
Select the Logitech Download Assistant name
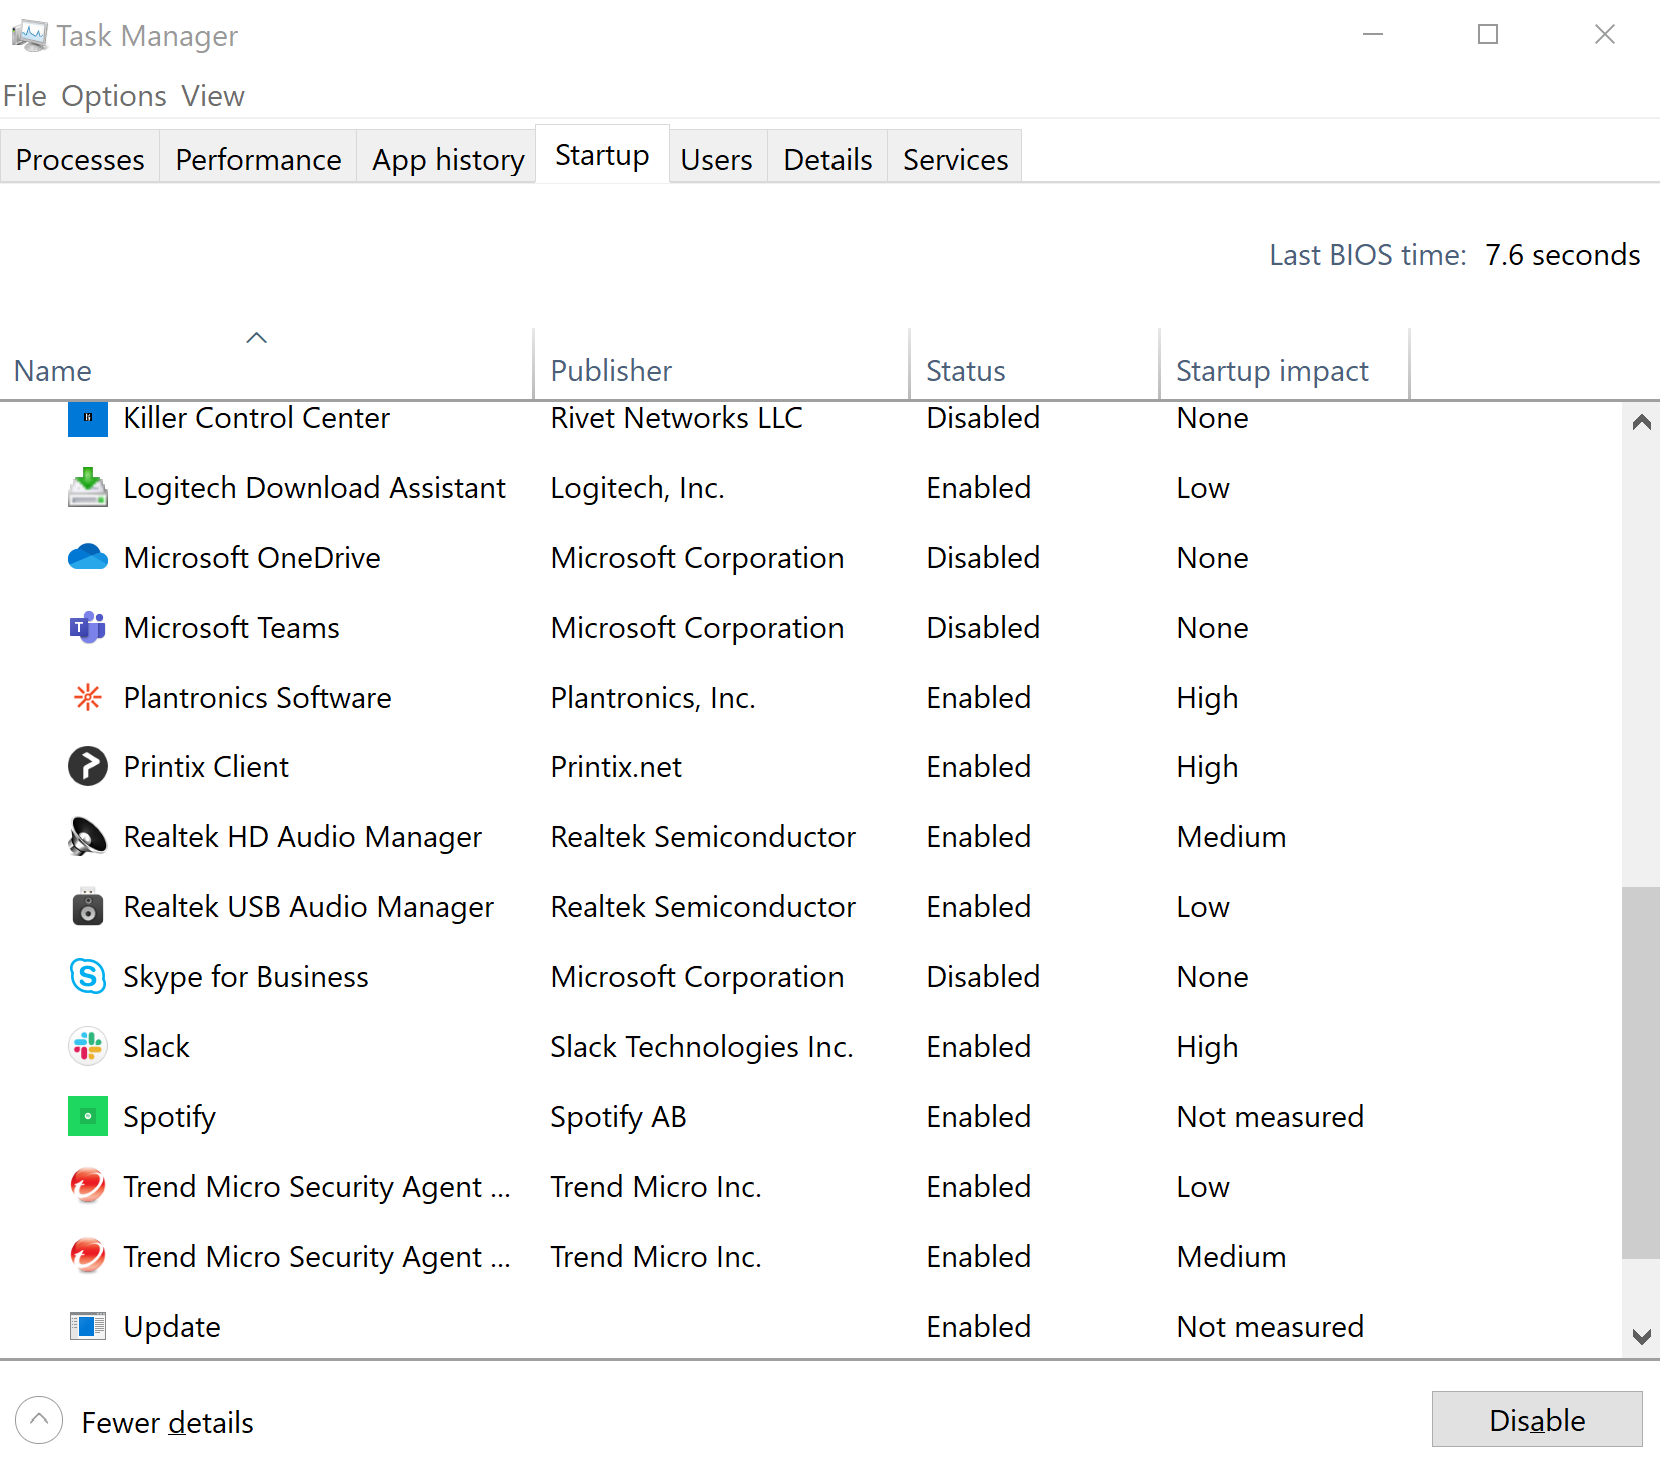pyautogui.click(x=314, y=488)
